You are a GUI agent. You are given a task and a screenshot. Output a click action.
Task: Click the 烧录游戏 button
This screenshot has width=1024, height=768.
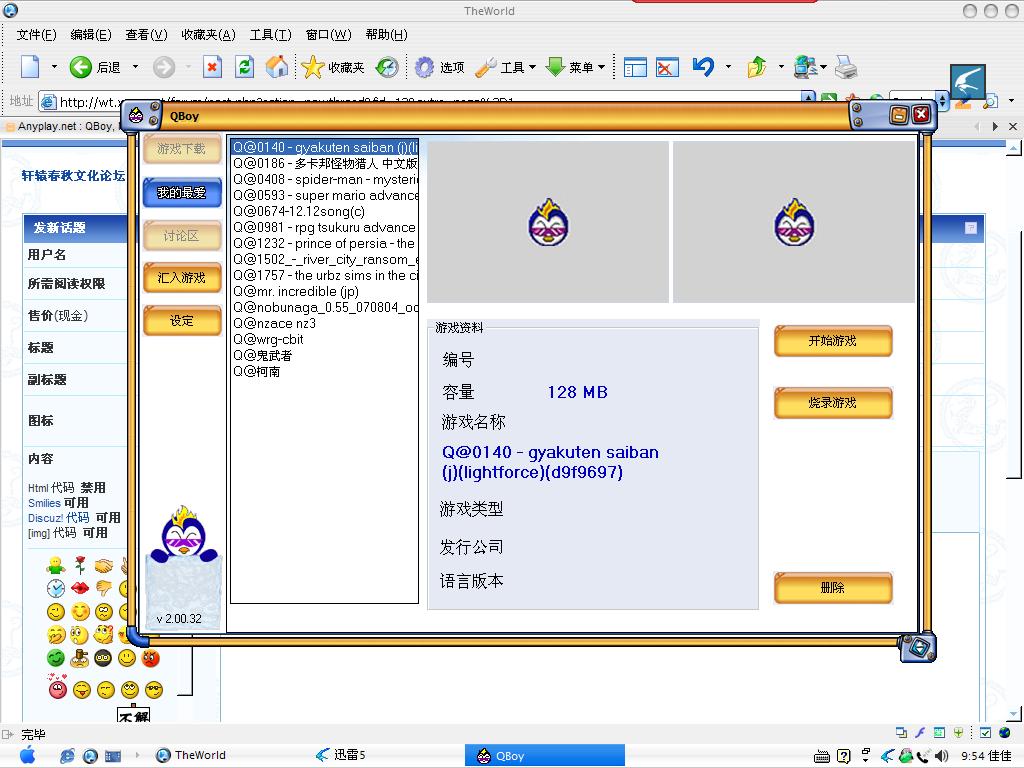832,403
